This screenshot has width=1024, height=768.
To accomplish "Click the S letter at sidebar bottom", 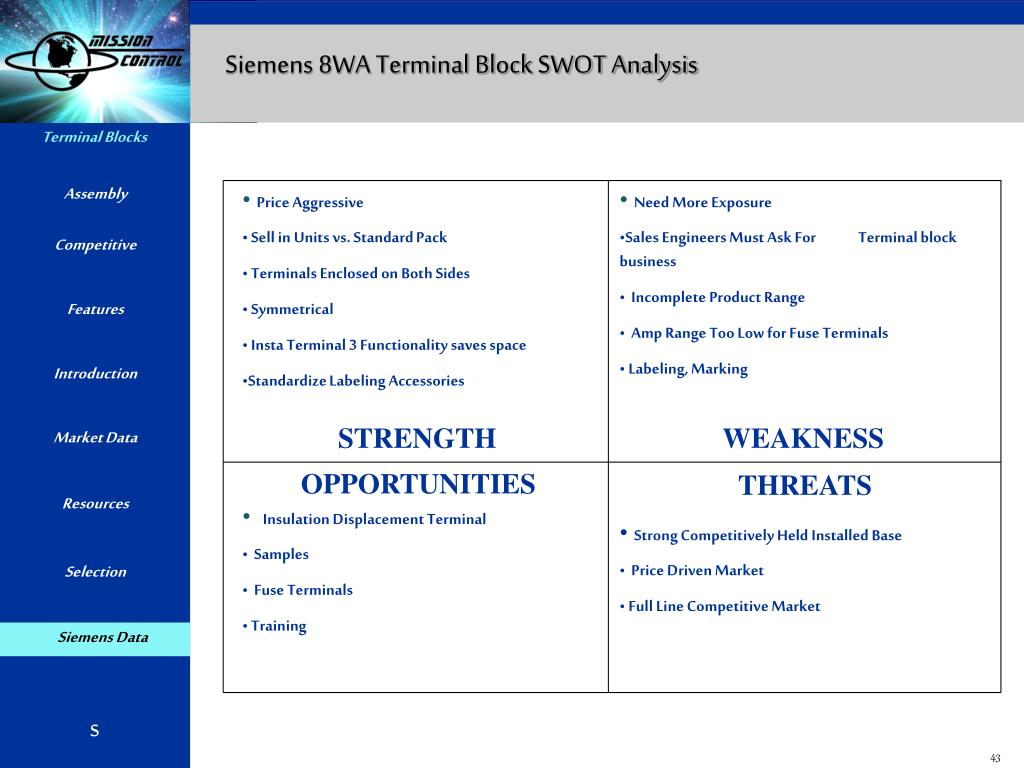I will pyautogui.click(x=95, y=731).
